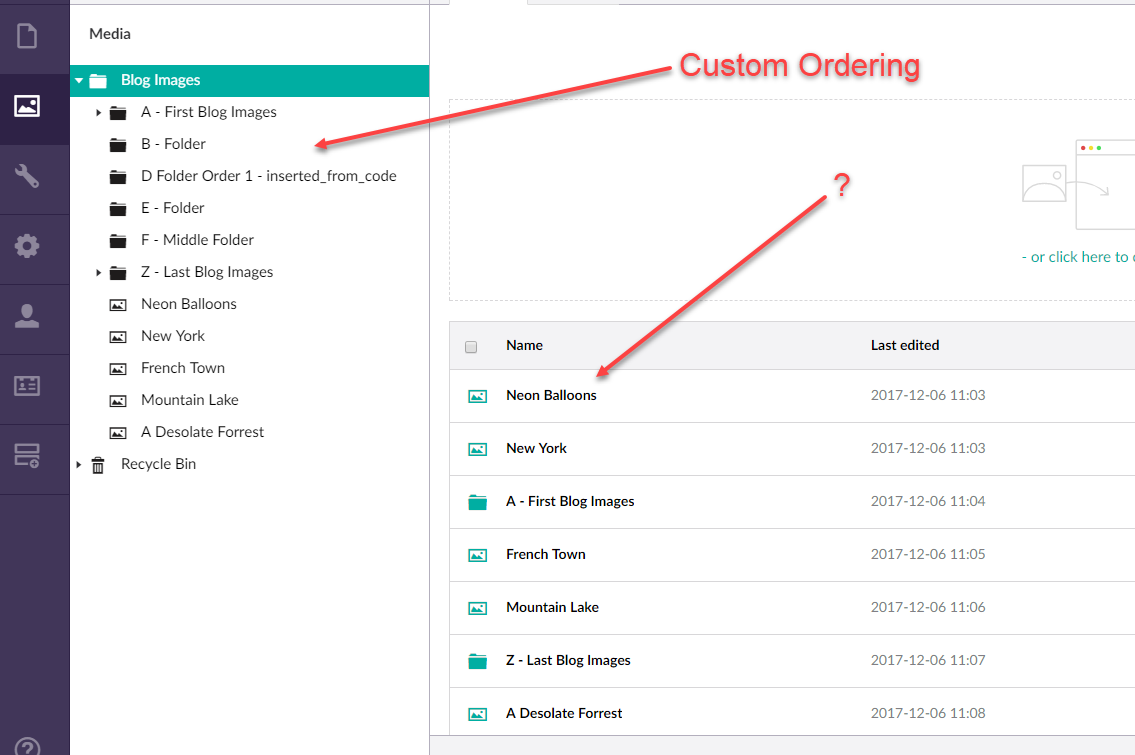Select D Folder Order 1 - inserted_from_code

click(x=269, y=175)
